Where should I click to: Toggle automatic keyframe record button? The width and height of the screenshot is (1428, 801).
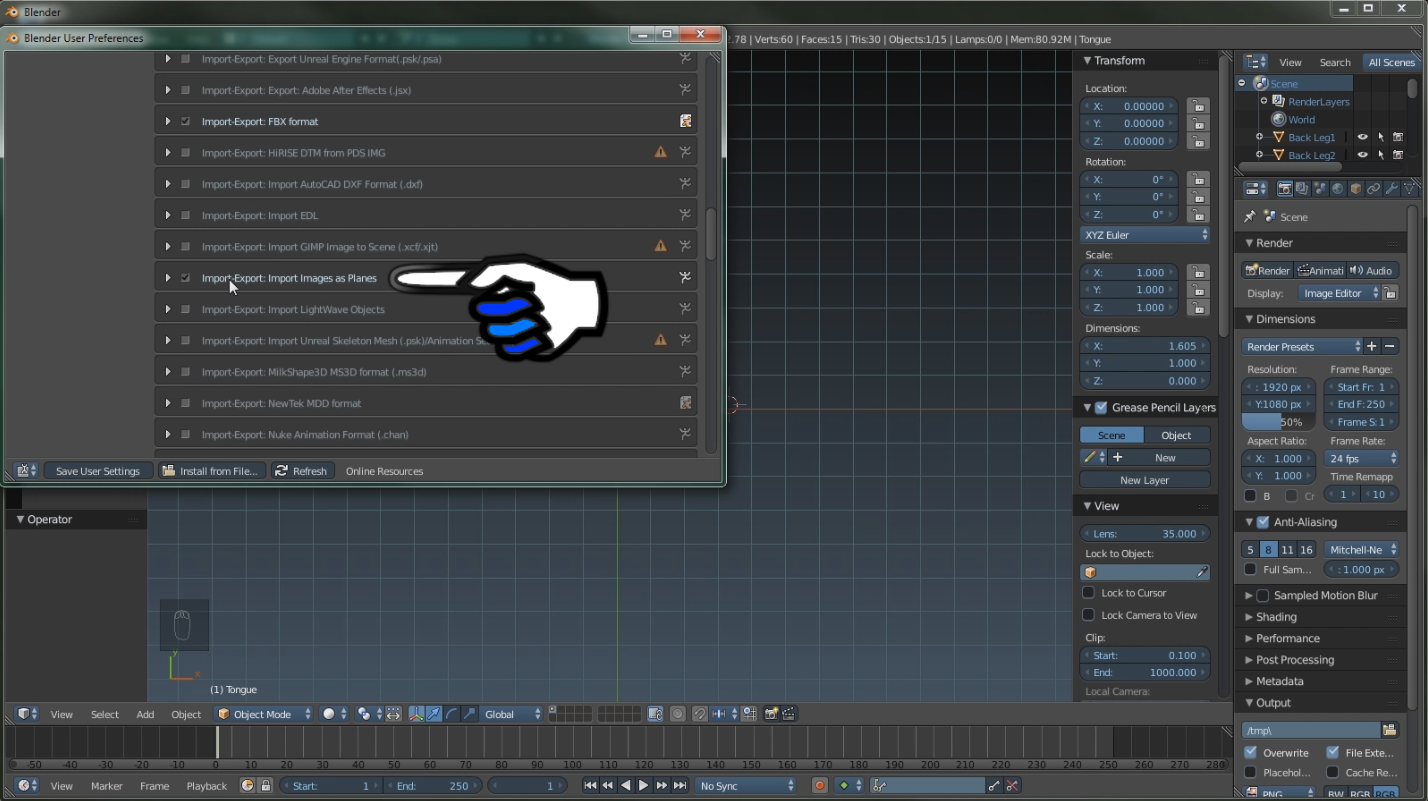(x=820, y=786)
